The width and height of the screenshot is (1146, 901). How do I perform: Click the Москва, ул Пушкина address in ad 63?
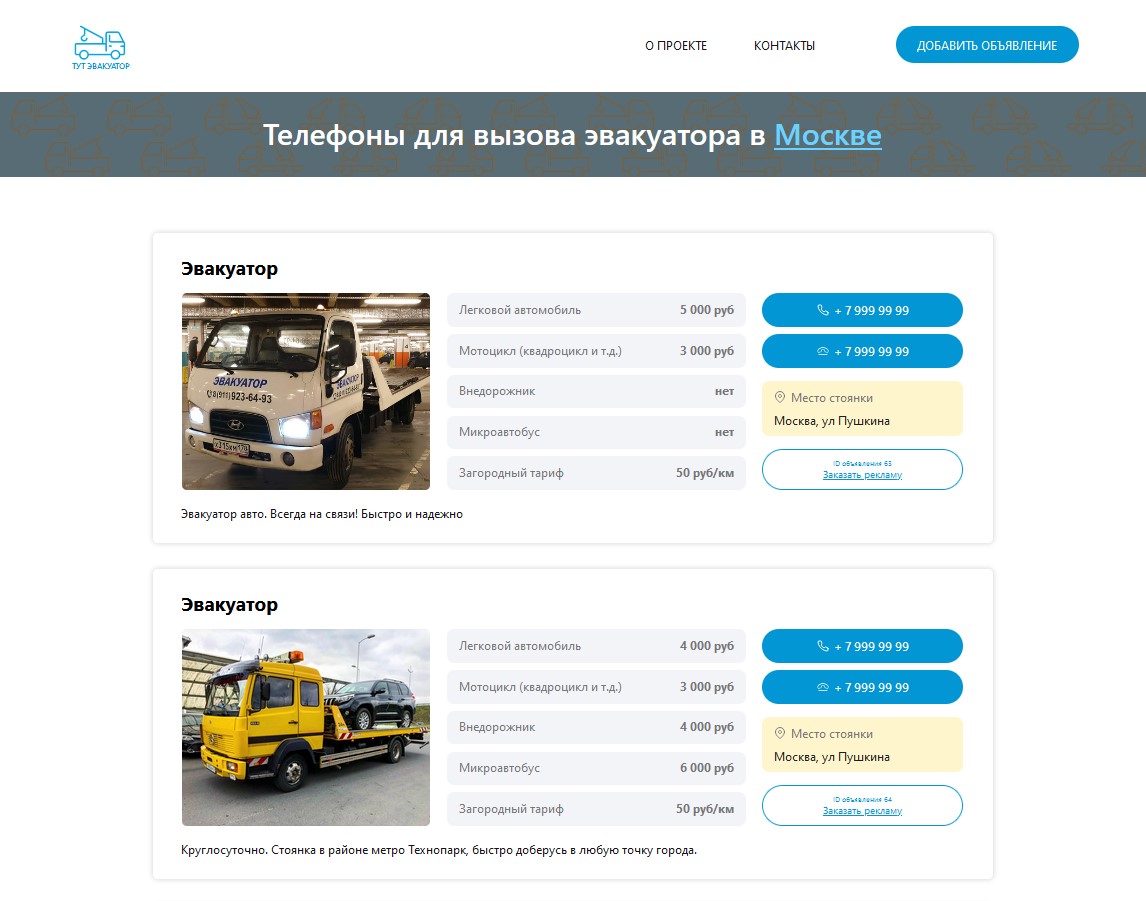832,421
